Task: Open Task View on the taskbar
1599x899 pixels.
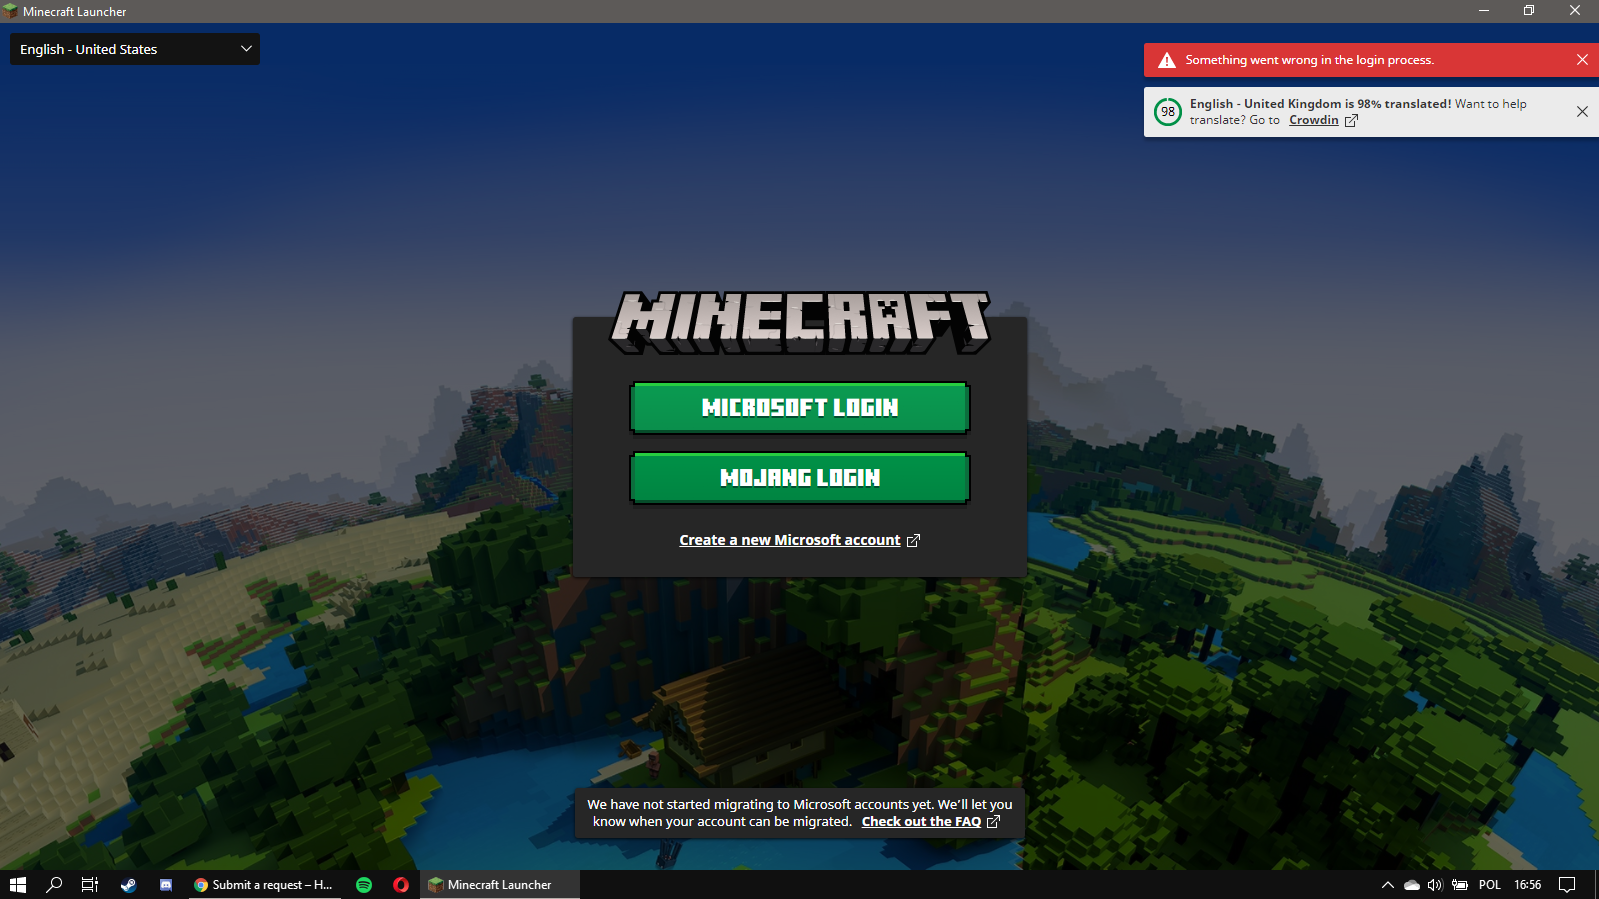Action: 90,885
